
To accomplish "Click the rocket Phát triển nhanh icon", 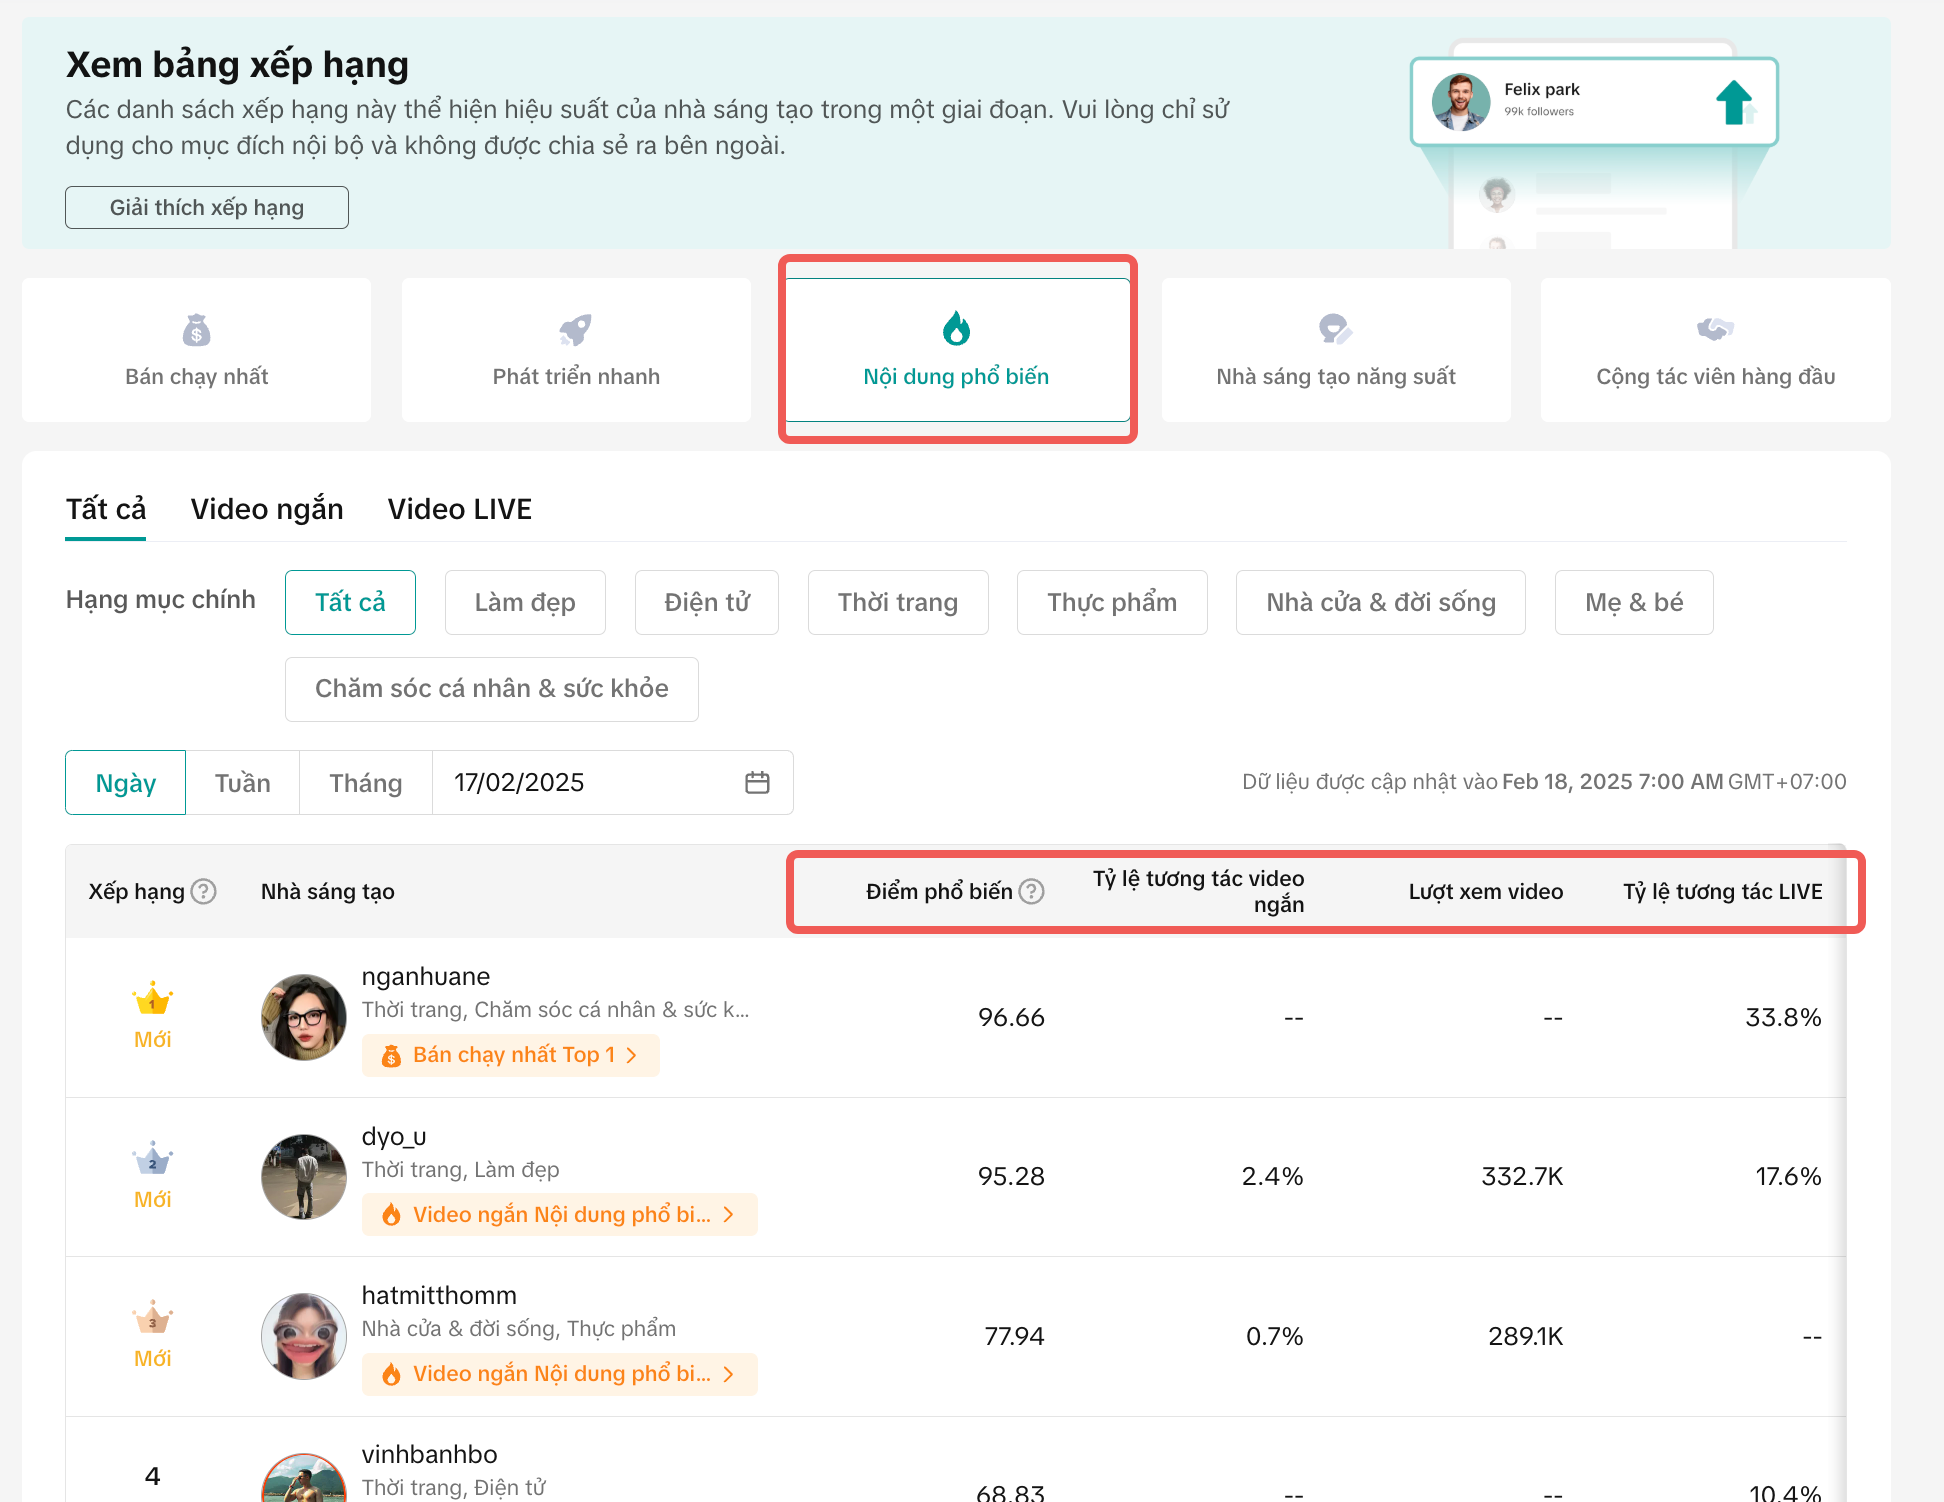I will [x=575, y=329].
